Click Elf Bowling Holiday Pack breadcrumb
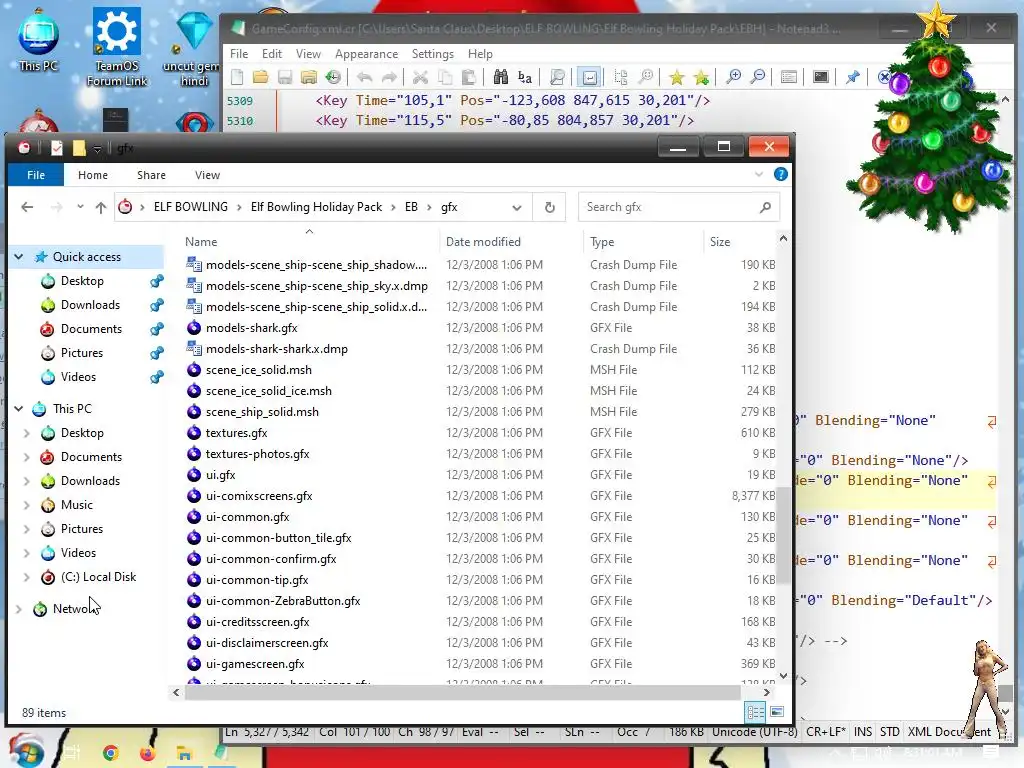The width and height of the screenshot is (1024, 768). tap(316, 207)
